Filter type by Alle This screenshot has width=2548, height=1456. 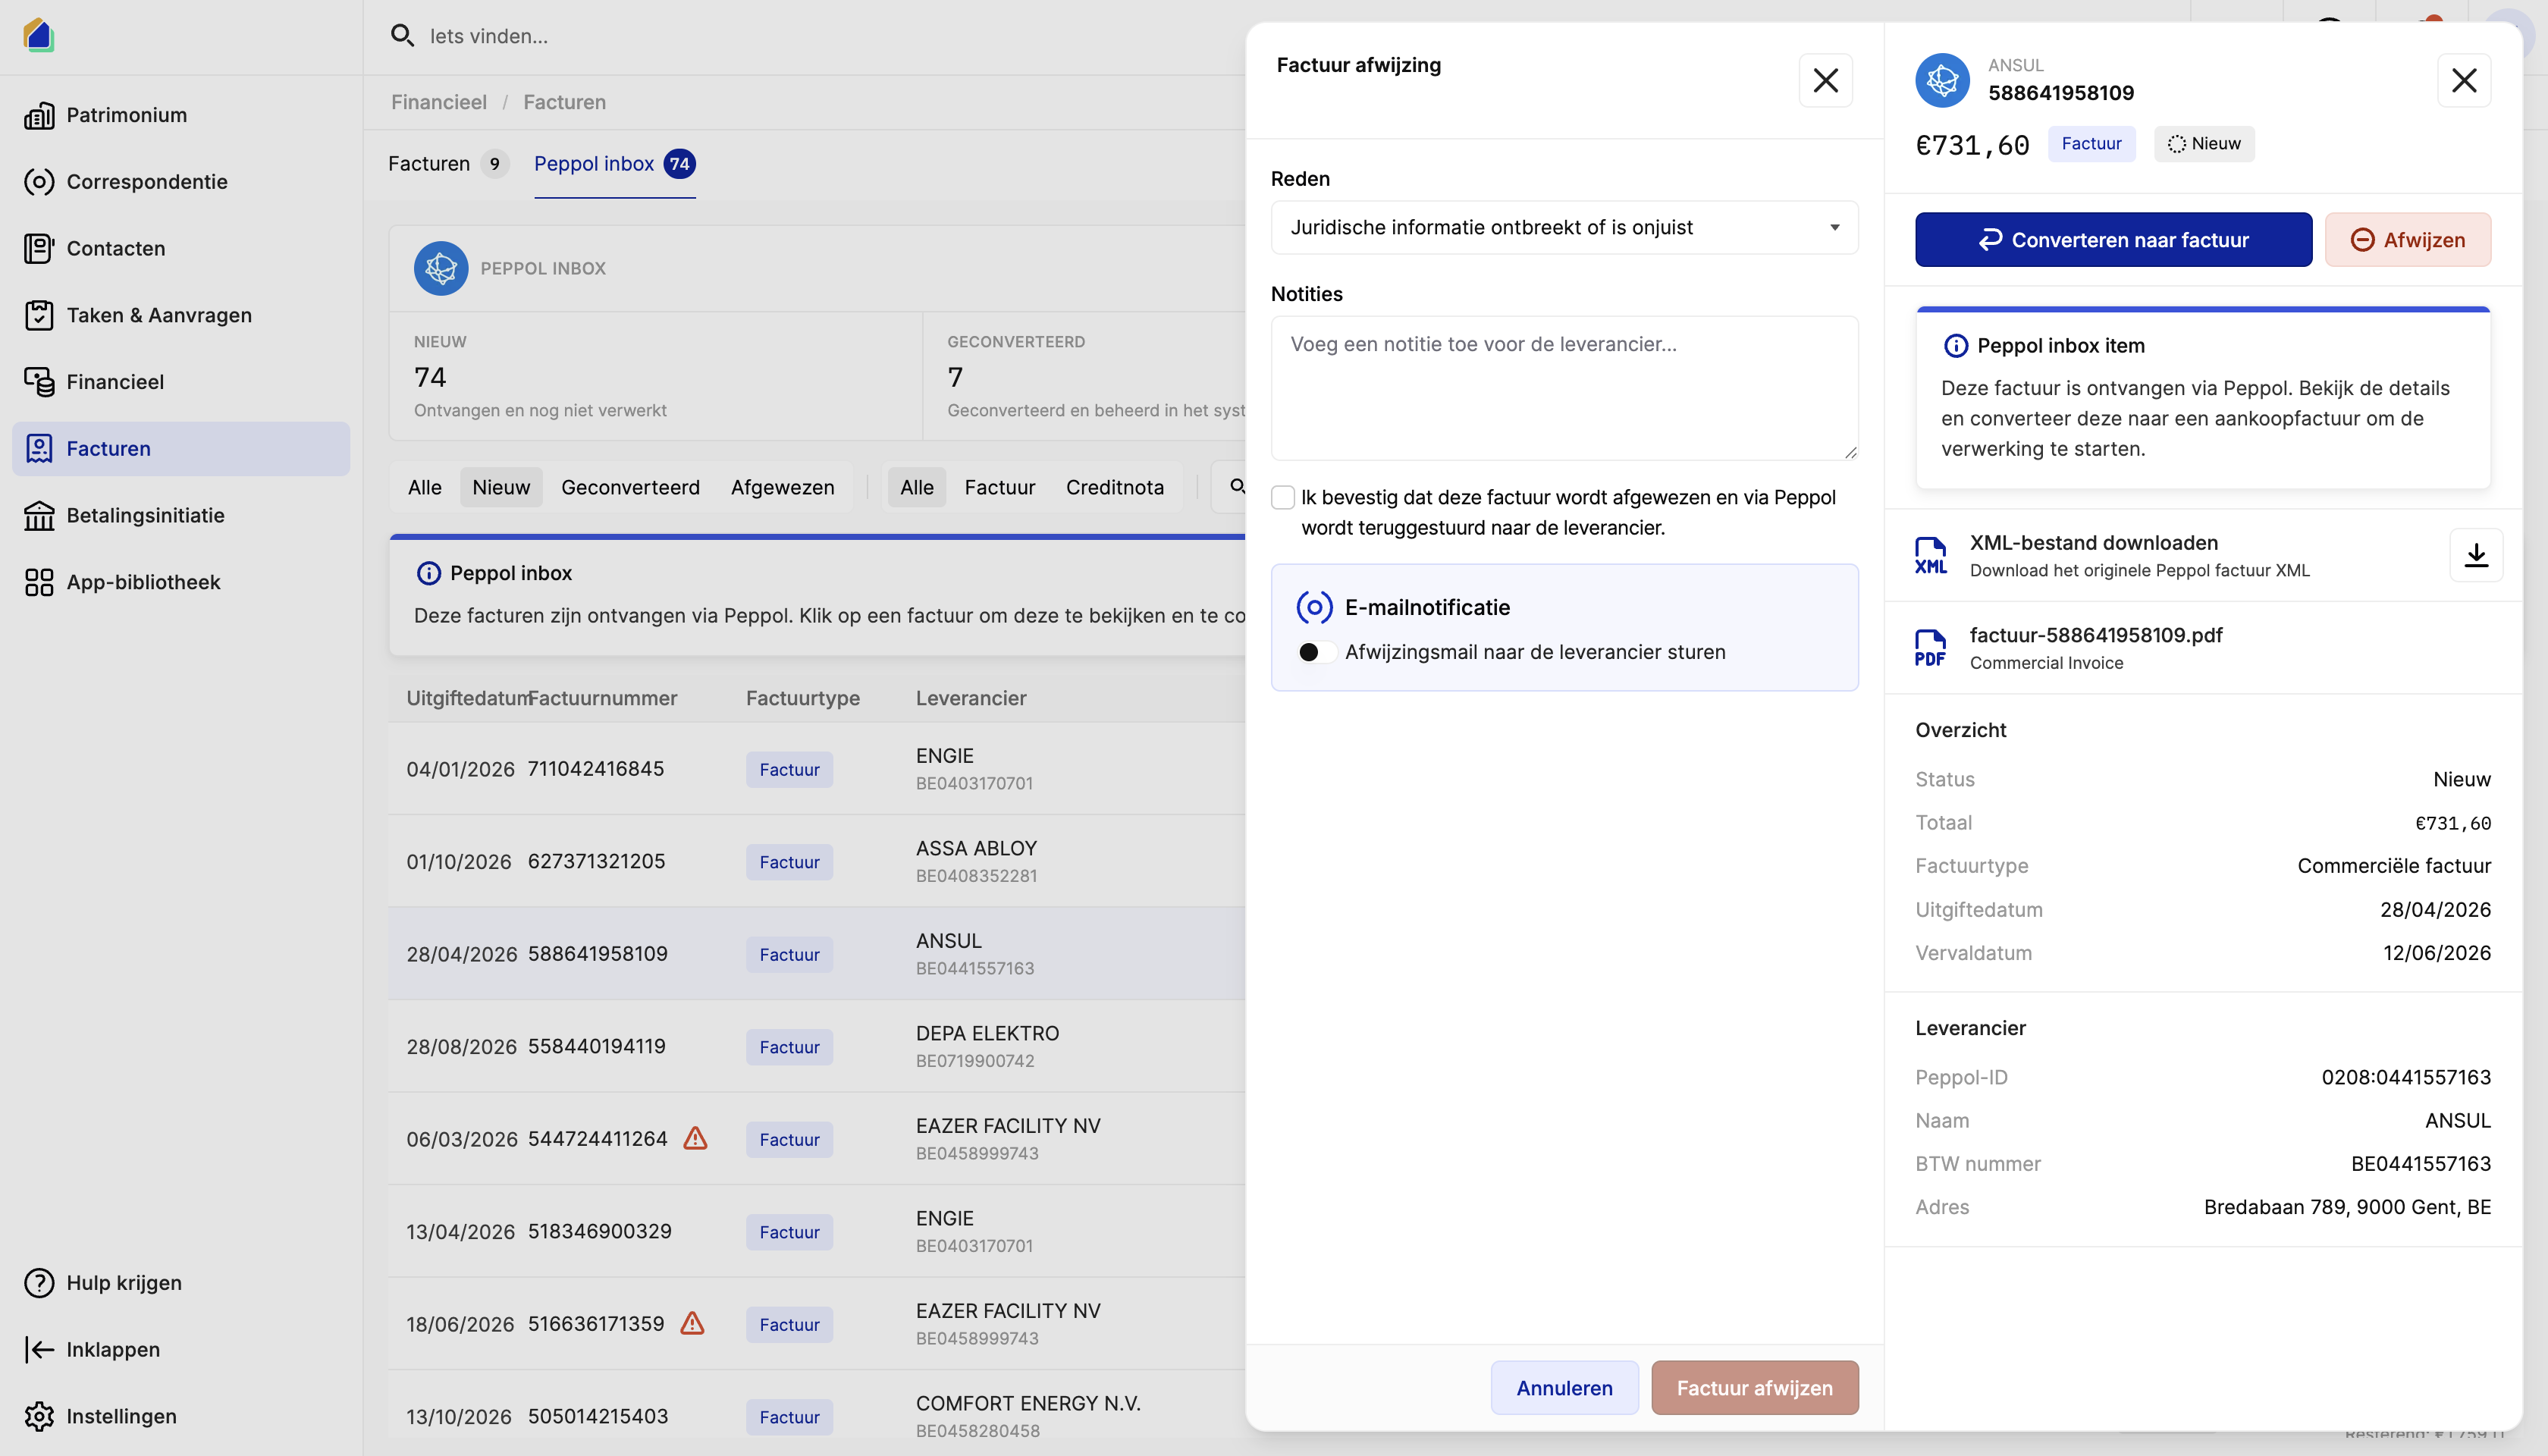tap(916, 487)
